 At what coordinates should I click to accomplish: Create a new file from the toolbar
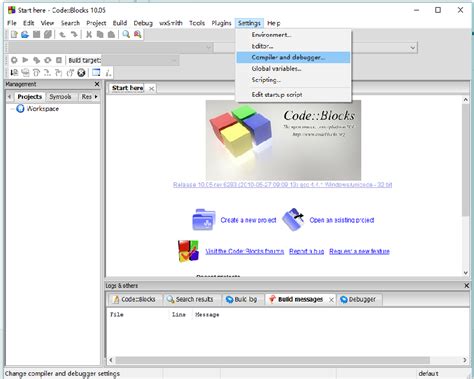tap(14, 34)
